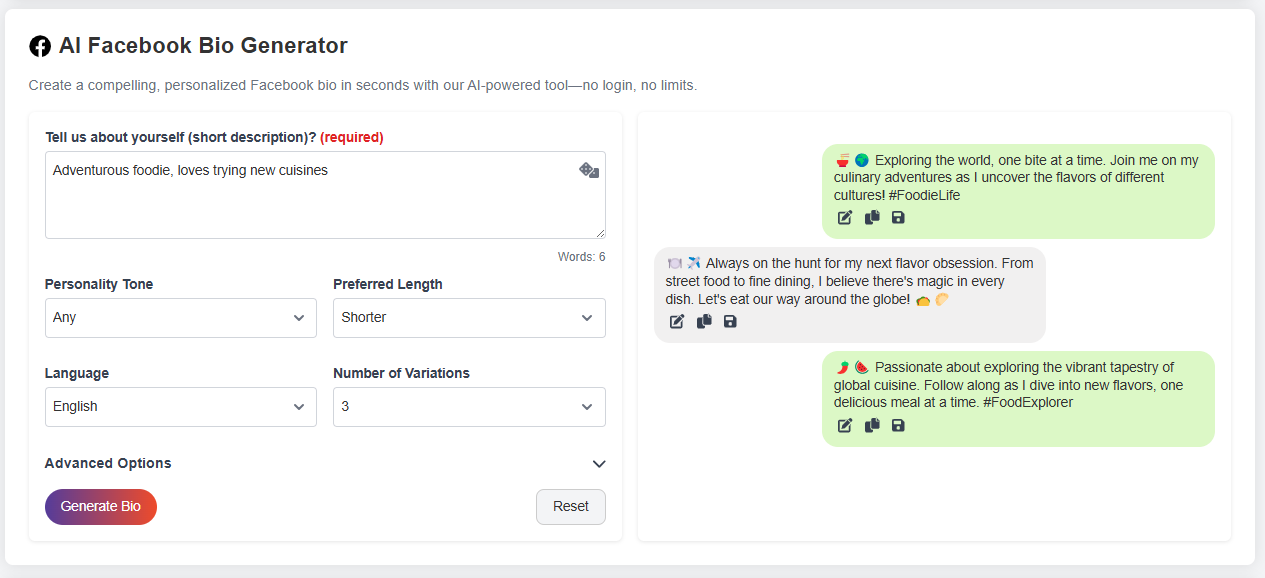Edit the #FoodExplorer bio
The image size is (1265, 578).
tap(845, 426)
